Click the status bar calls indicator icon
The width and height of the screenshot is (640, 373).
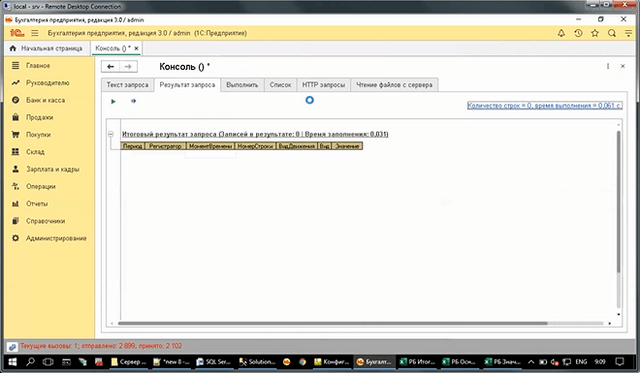click(x=12, y=347)
